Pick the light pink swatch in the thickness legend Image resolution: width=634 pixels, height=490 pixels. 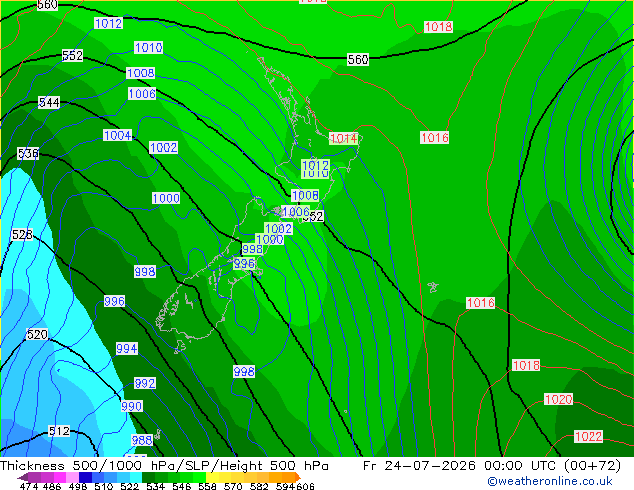pyautogui.click(x=72, y=477)
